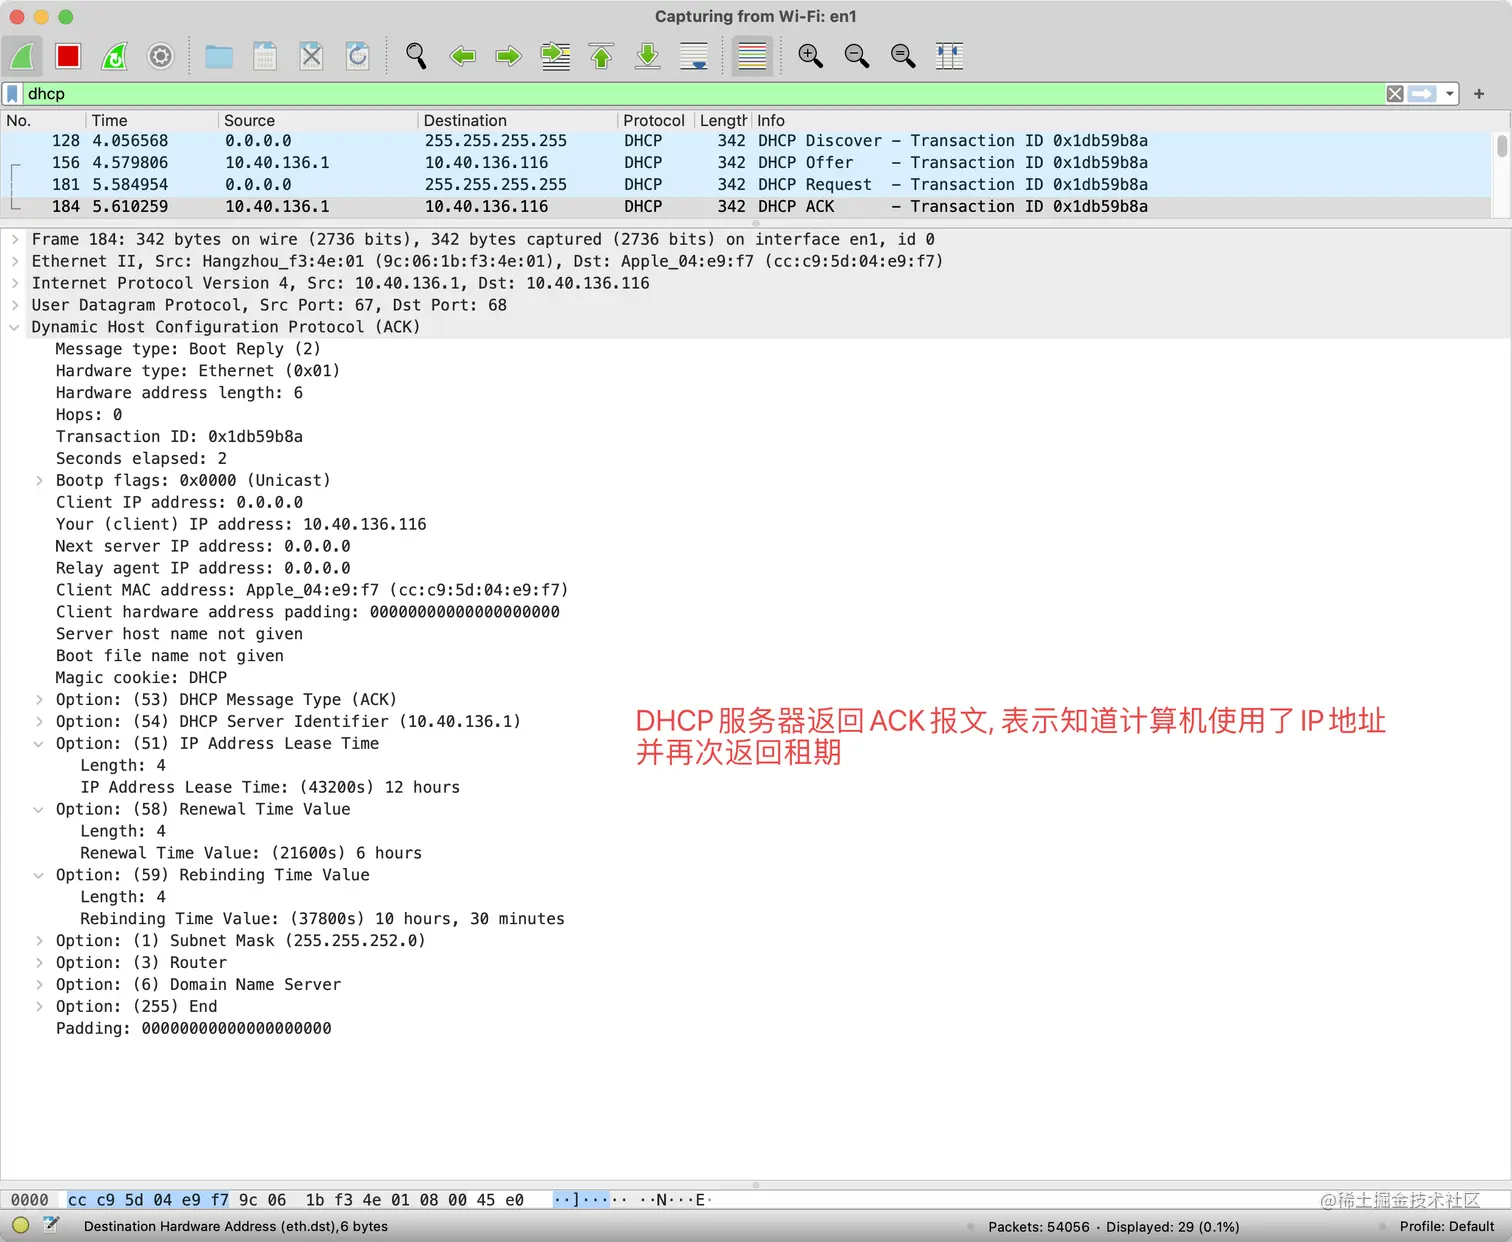1512x1242 pixels.
Task: Select the DHCP ACK packet 184
Action: tap(747, 207)
